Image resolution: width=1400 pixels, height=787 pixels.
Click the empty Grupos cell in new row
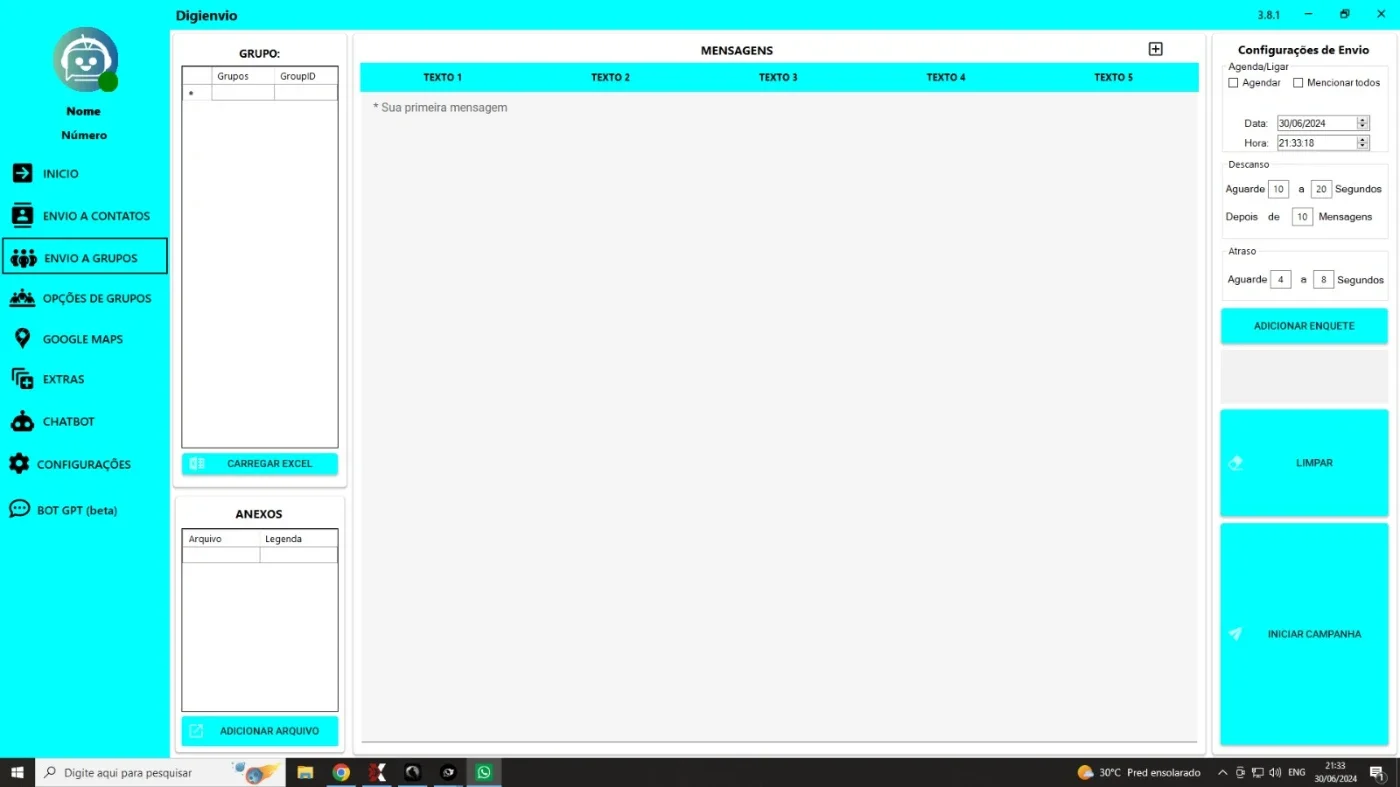coord(243,93)
